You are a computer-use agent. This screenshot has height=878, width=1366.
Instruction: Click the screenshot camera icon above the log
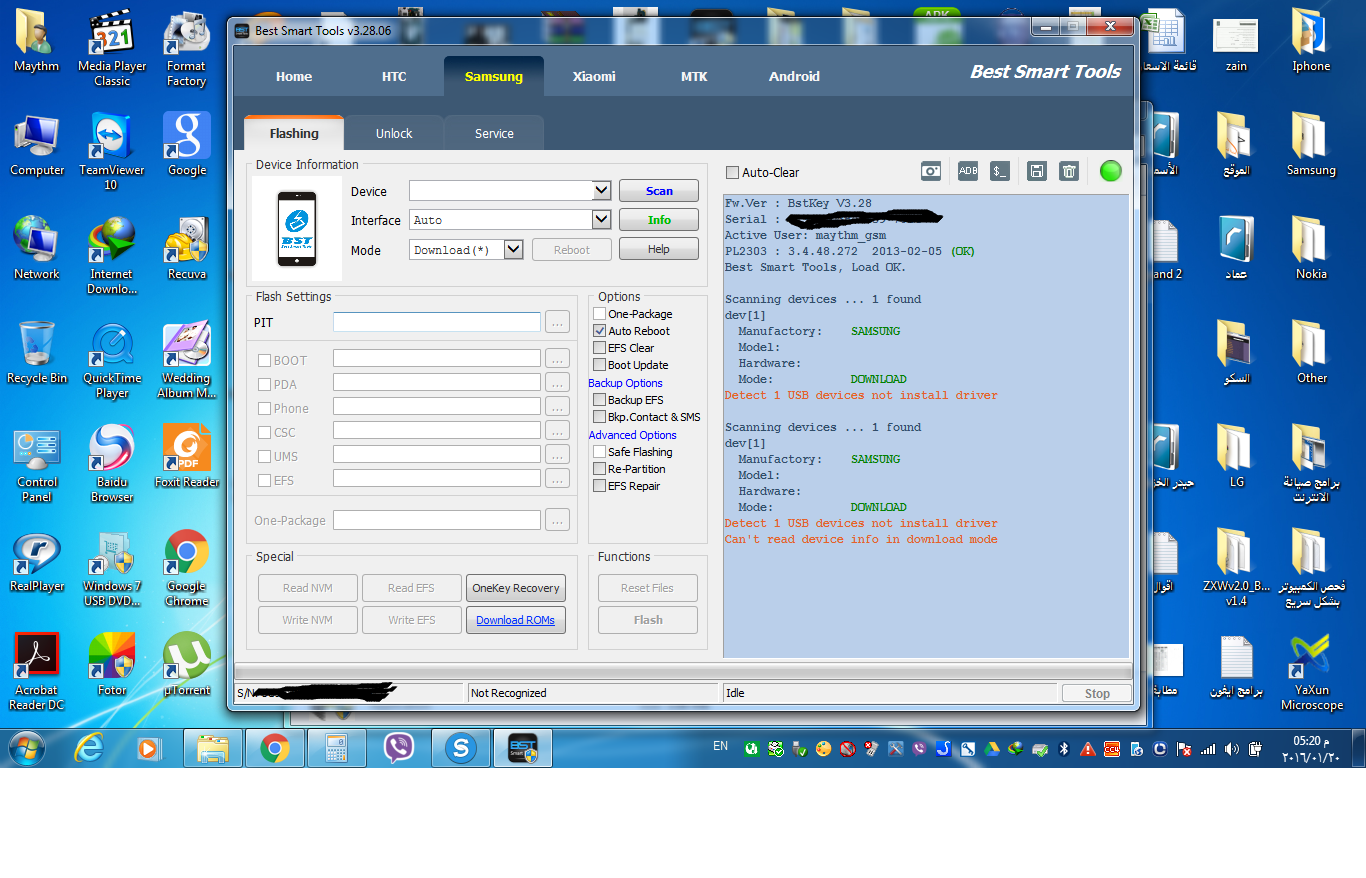[x=931, y=171]
